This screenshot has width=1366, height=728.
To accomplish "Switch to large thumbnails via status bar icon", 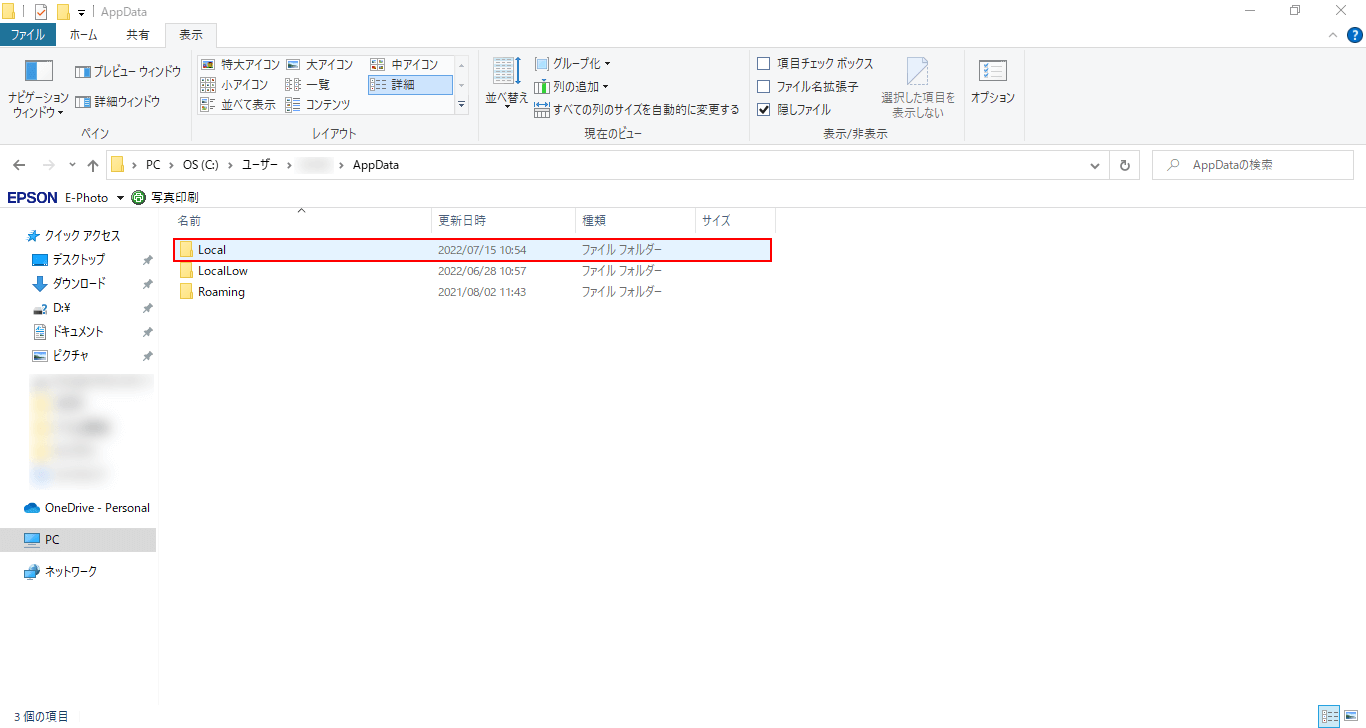I will 1351,716.
